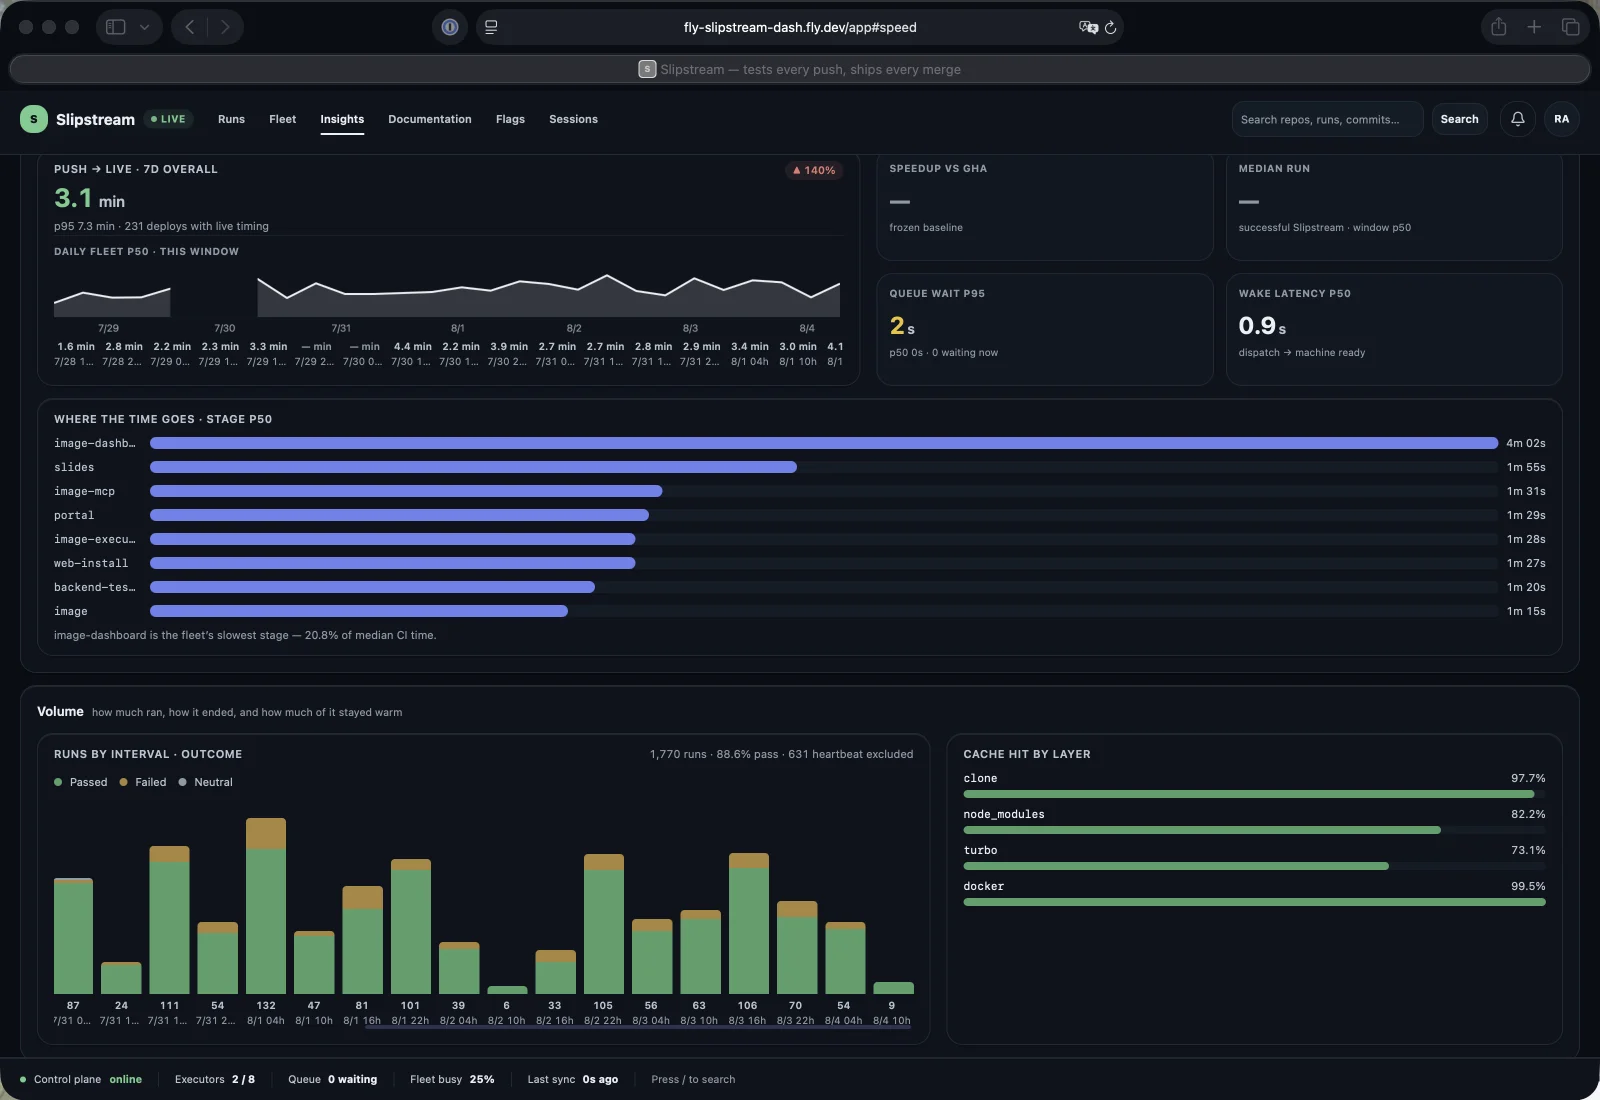1600x1100 pixels.
Task: Click the Search button
Action: tap(1459, 119)
